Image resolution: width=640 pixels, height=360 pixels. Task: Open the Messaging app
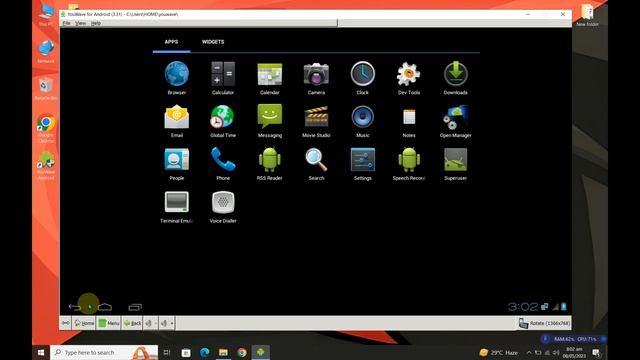click(x=269, y=121)
